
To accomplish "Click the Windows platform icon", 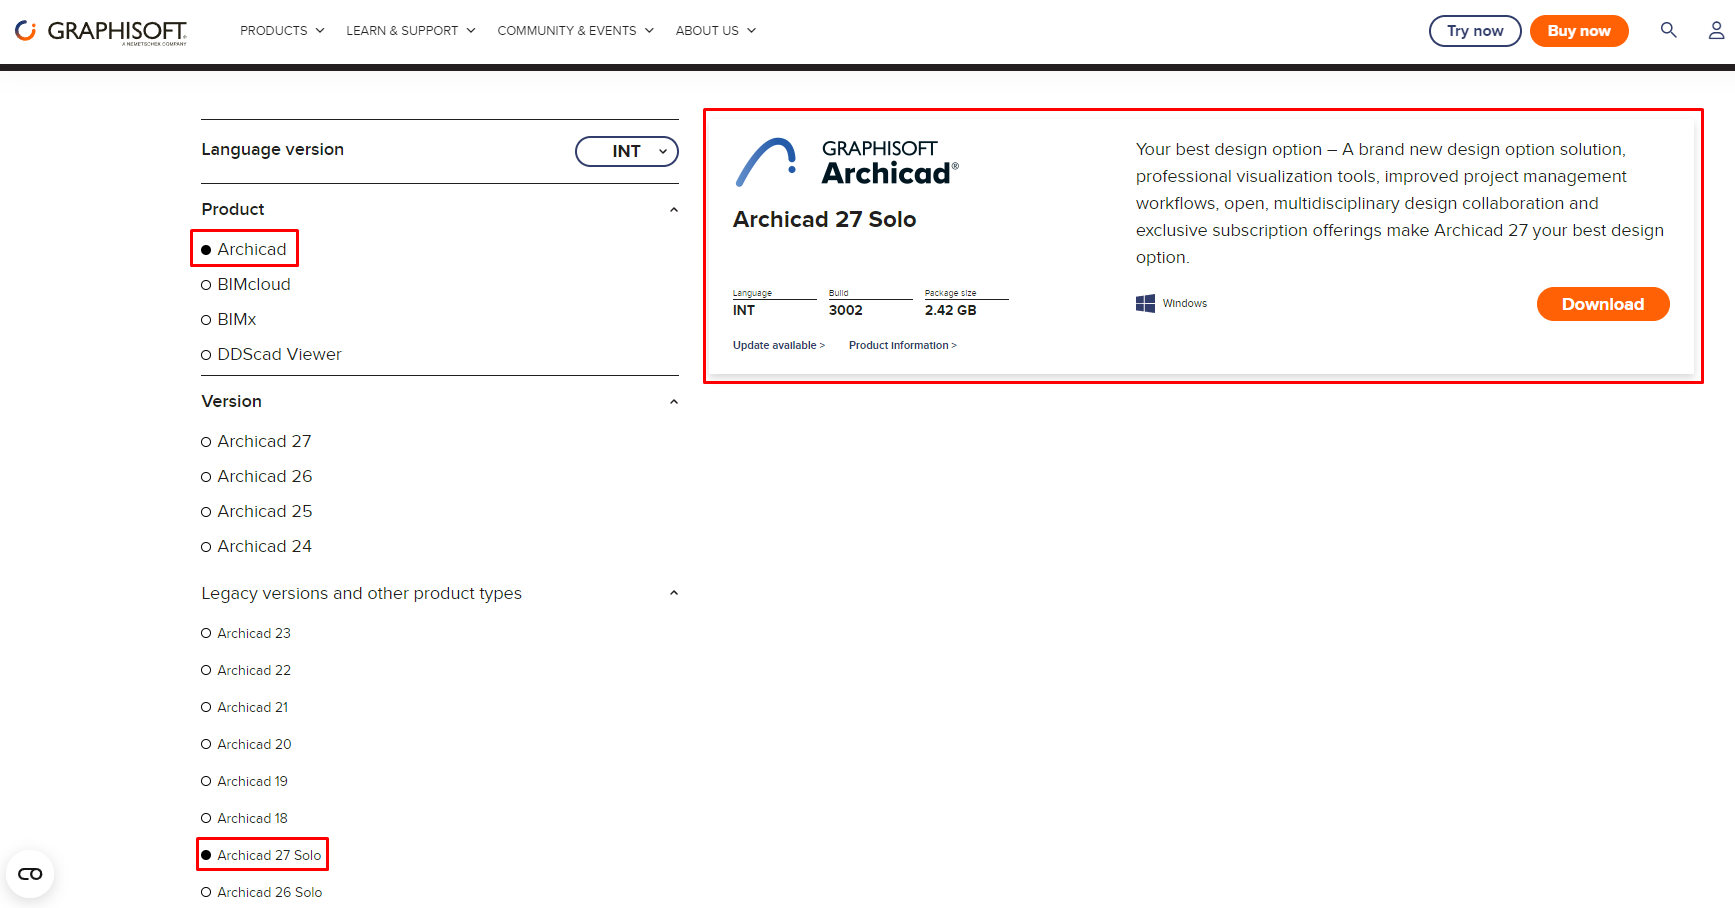I will tap(1145, 302).
